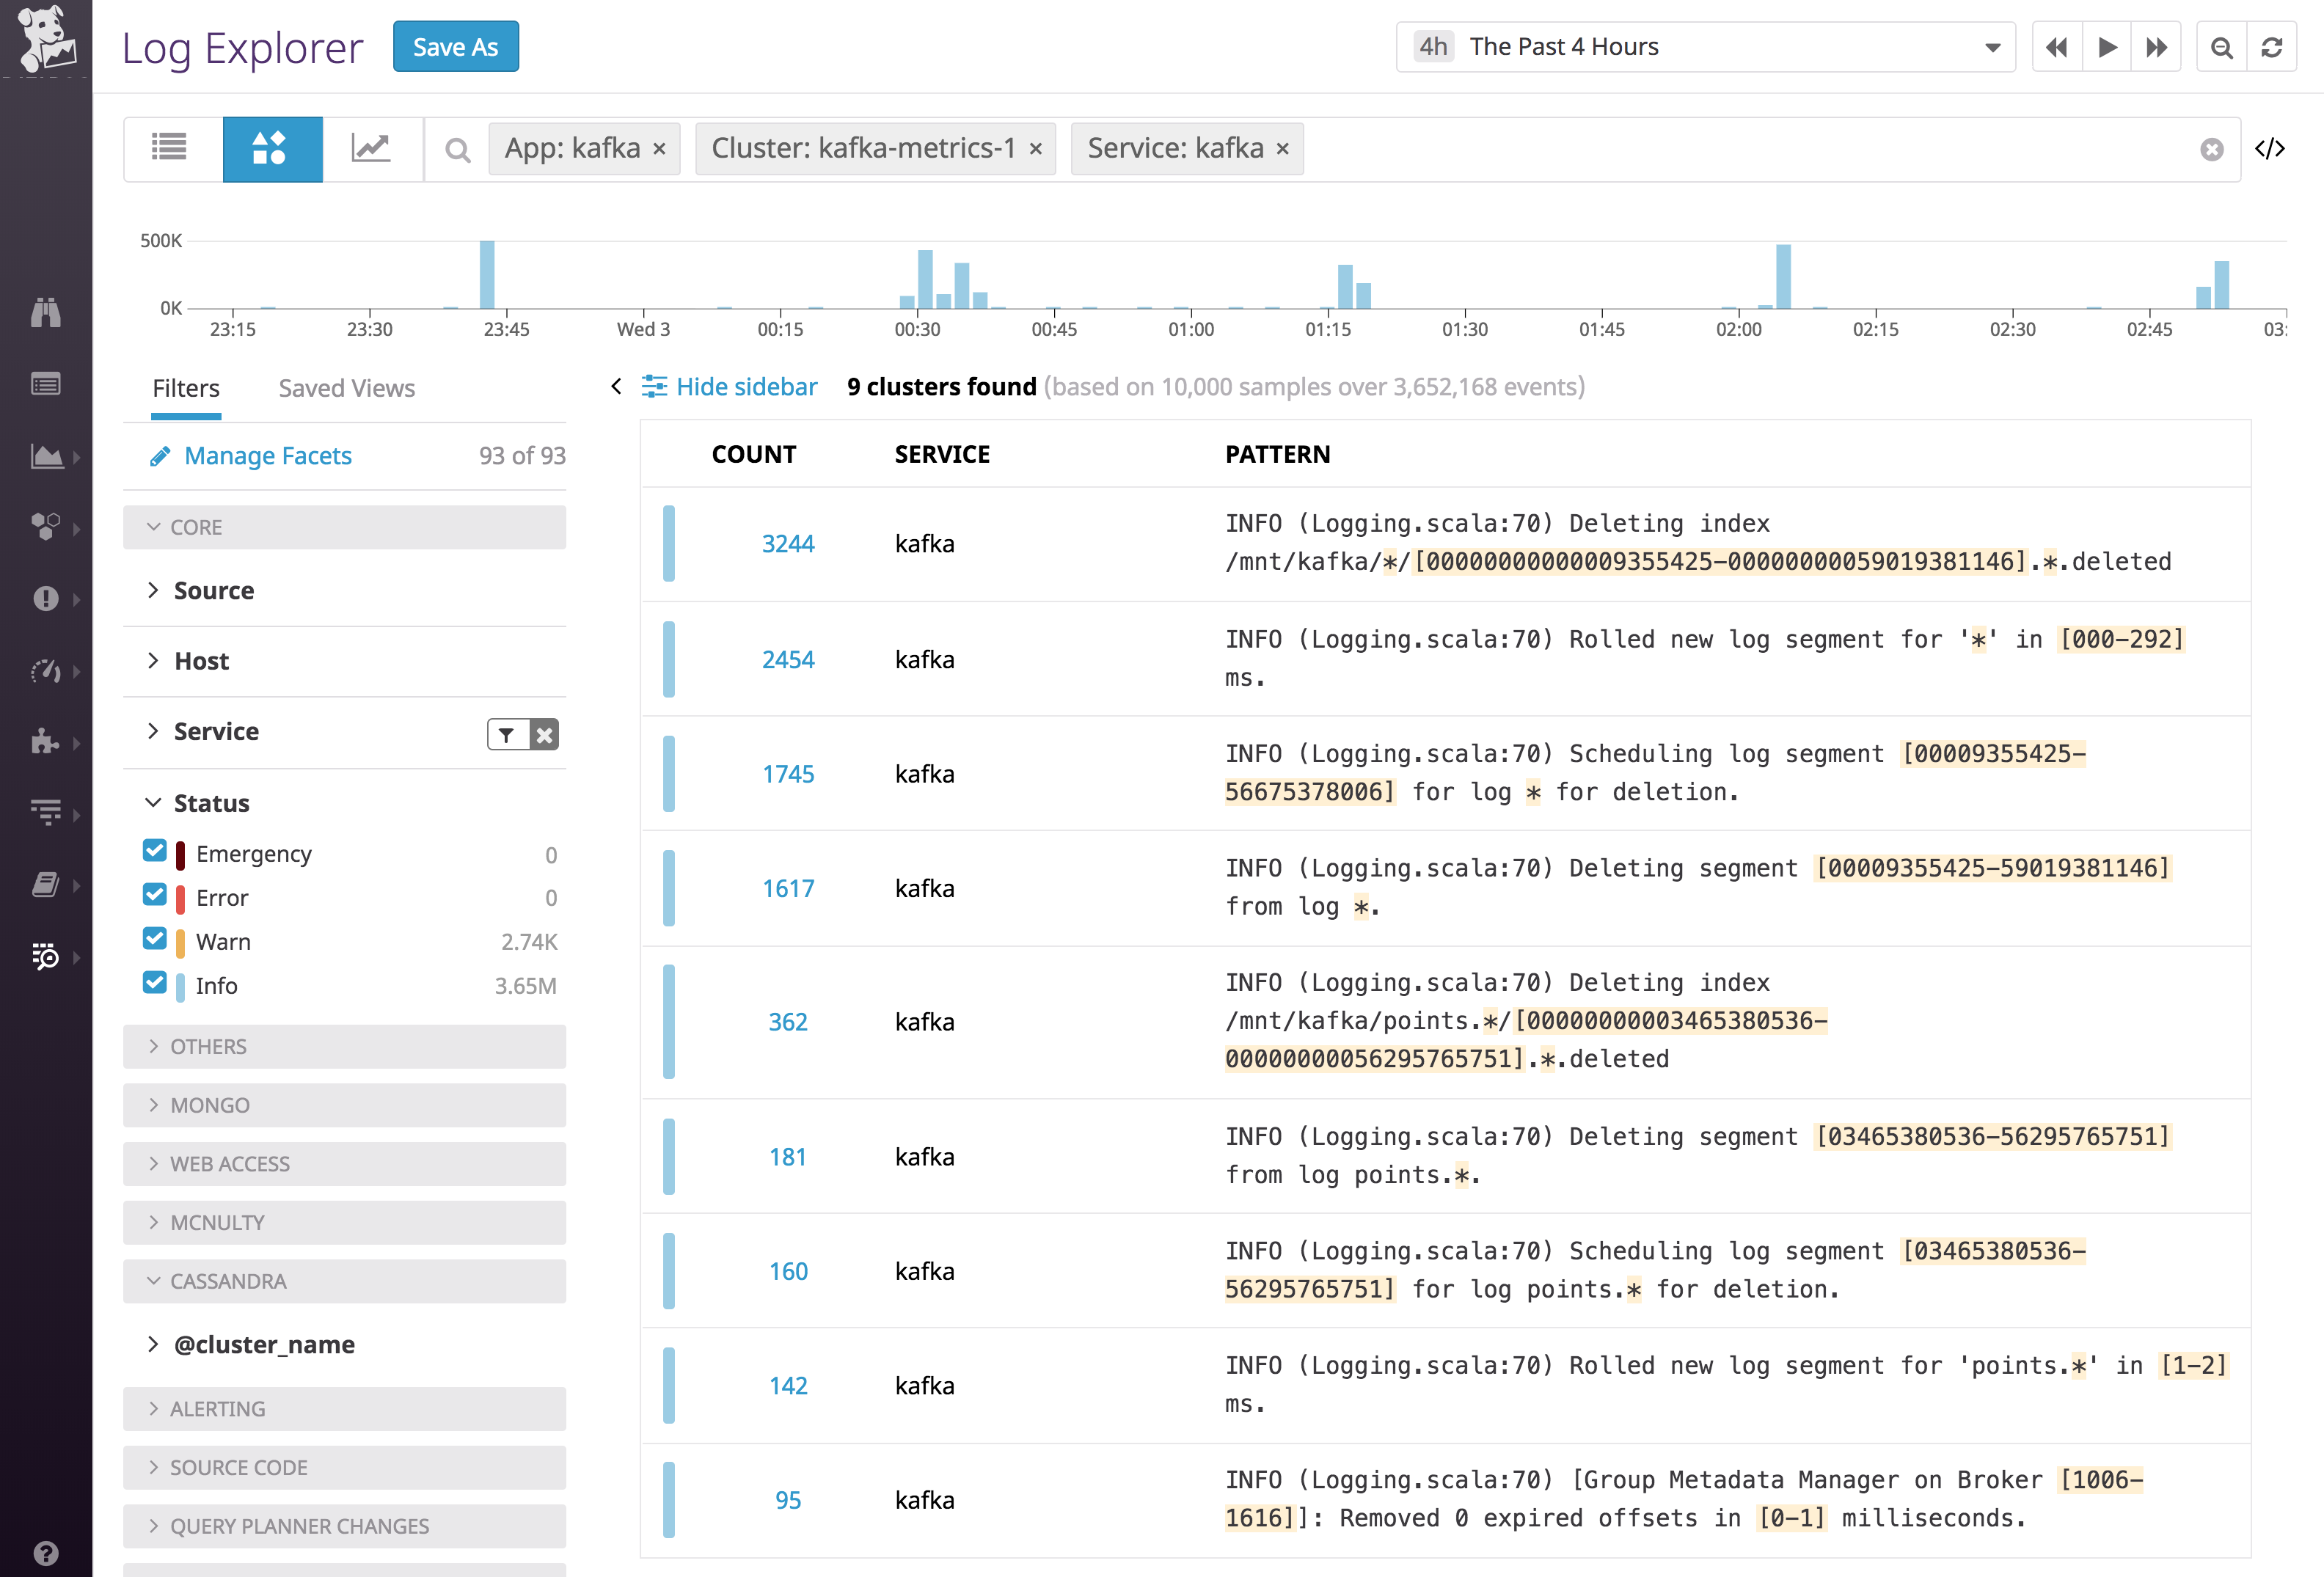Screen dimensions: 2324x1577
Task: Select the Metrics graph icon in sidebar
Action: 47,456
